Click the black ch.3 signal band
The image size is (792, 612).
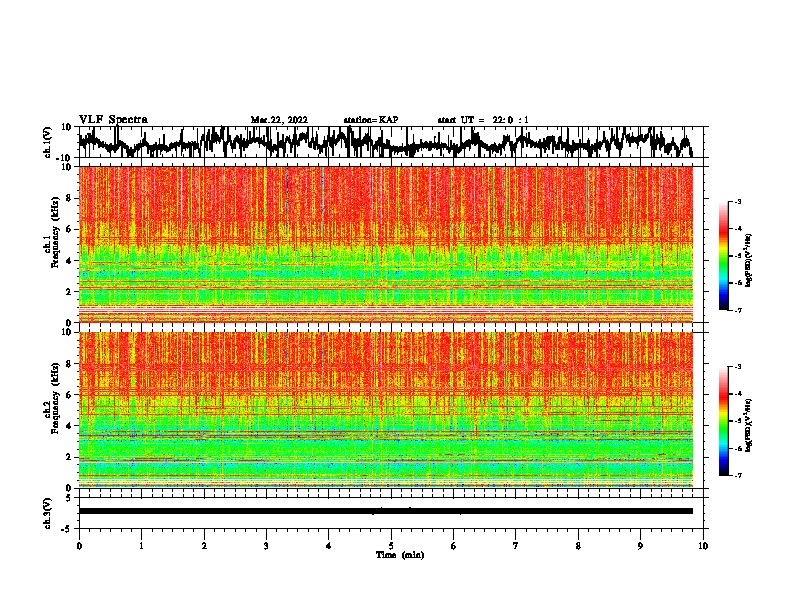click(x=386, y=511)
